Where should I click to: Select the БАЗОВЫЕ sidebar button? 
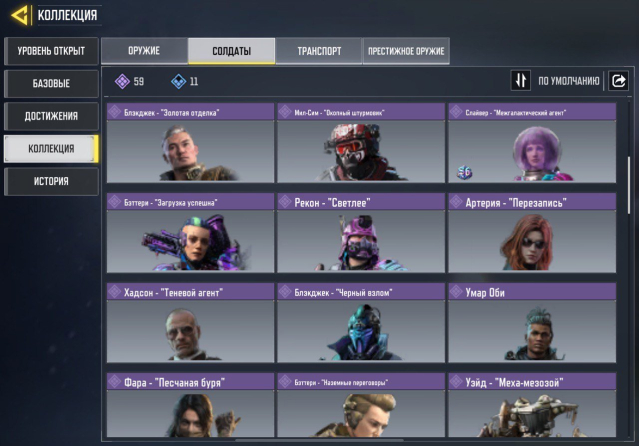pyautogui.click(x=51, y=84)
